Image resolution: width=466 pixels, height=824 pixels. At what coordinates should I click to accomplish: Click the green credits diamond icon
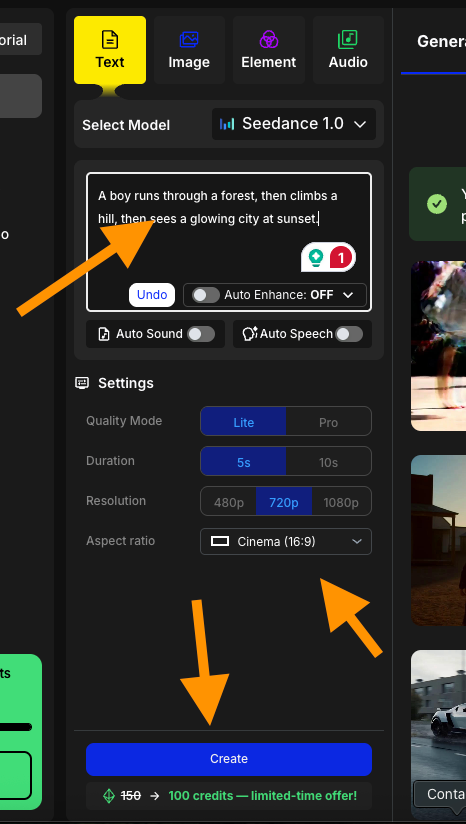(109, 796)
